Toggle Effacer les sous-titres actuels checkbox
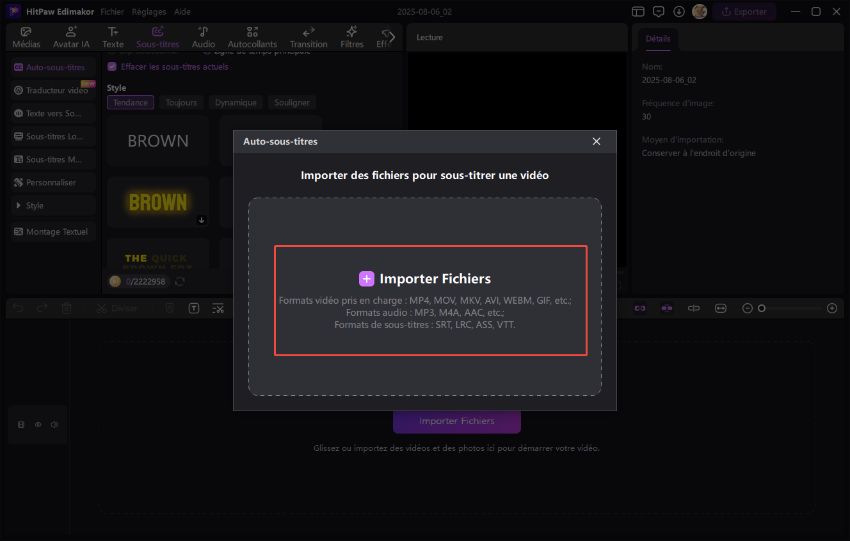This screenshot has width=850, height=541. coord(112,66)
